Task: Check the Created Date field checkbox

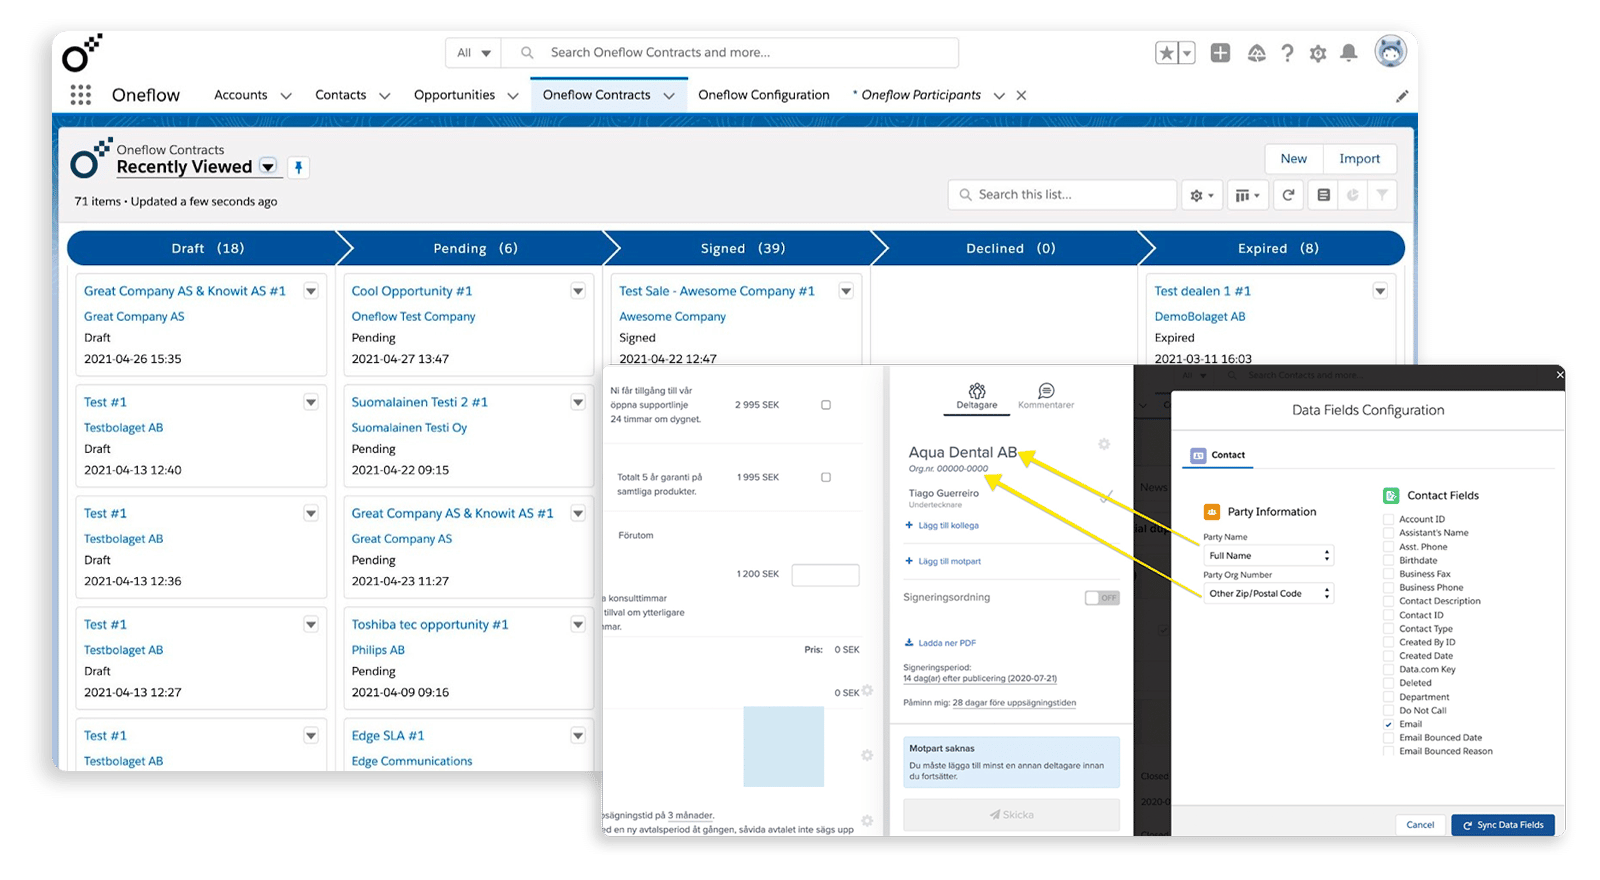Action: tap(1389, 656)
